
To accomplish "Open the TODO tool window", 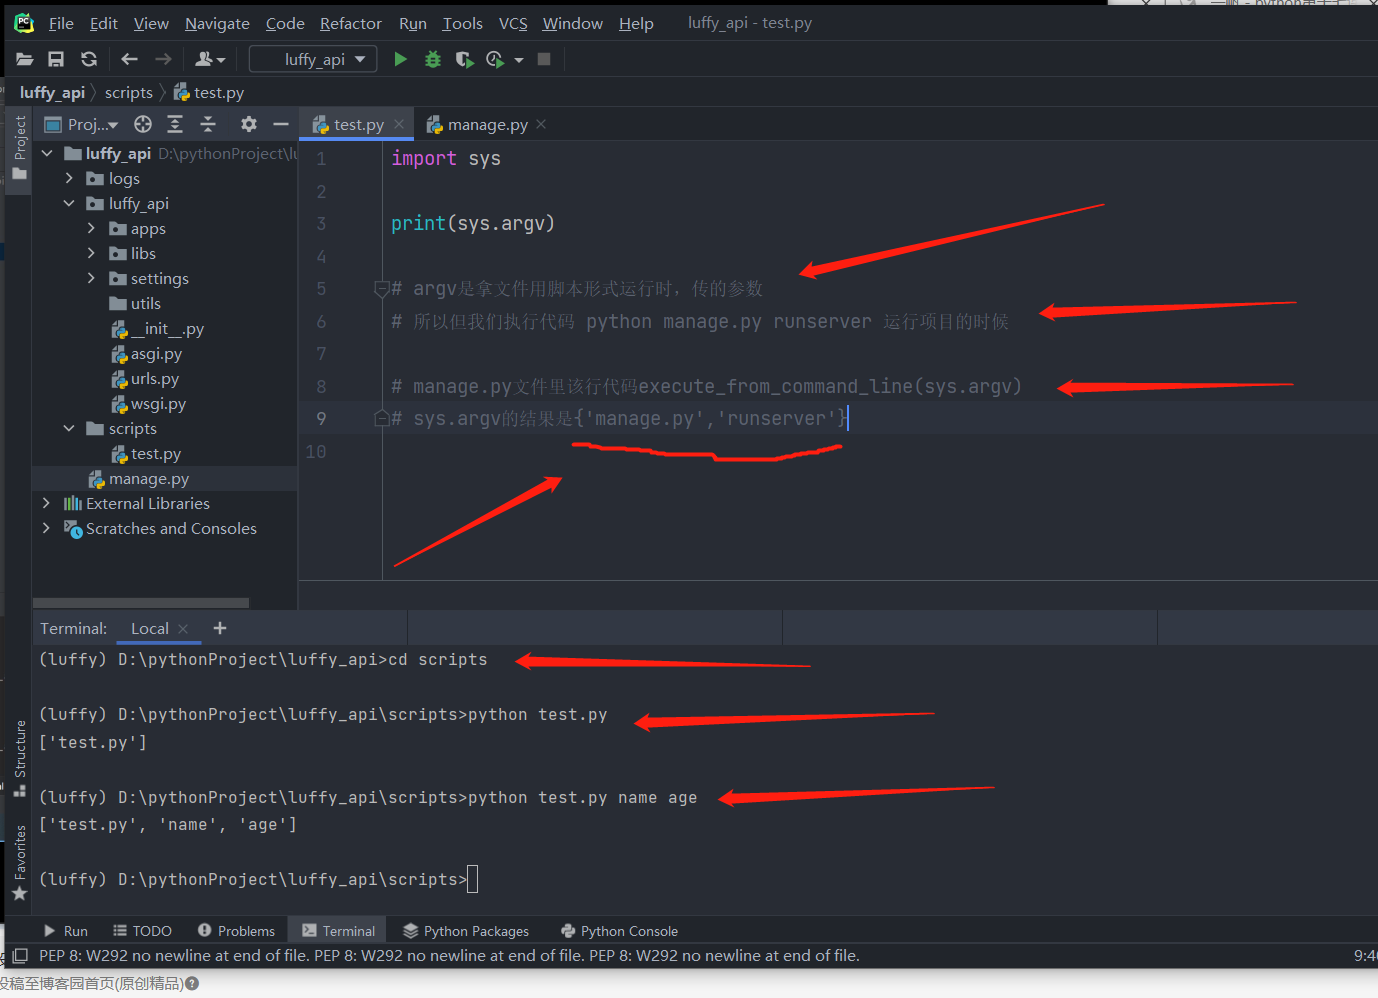I will coord(143,931).
